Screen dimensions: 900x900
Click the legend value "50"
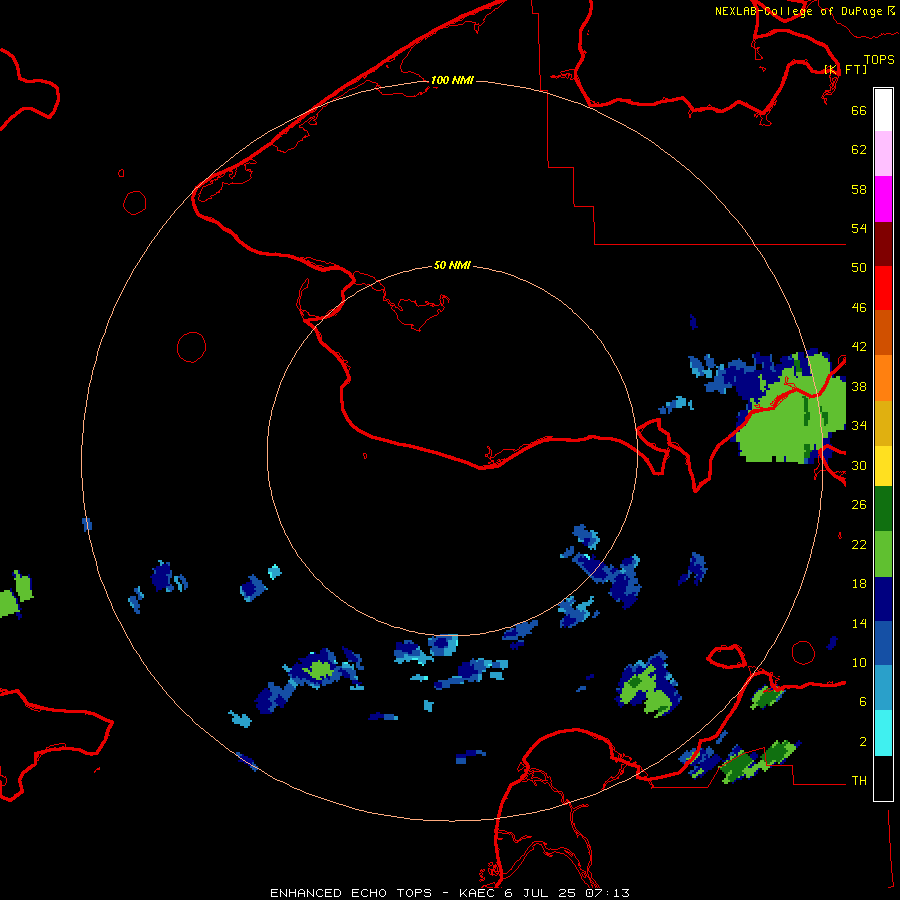tap(859, 268)
